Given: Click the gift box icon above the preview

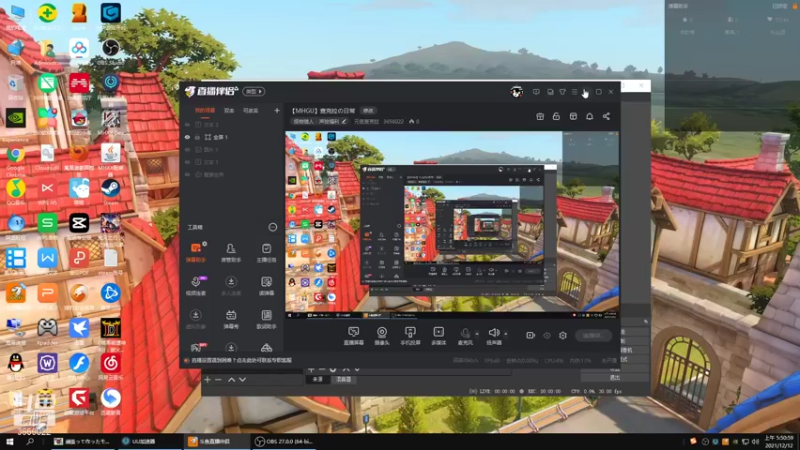Looking at the screenshot, I should (x=540, y=116).
